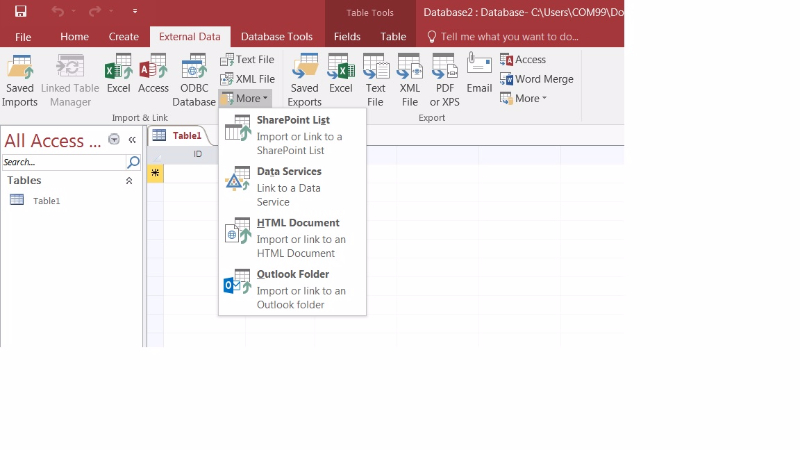Click the navigation pane Search box
The height and width of the screenshot is (450, 800).
tap(63, 162)
